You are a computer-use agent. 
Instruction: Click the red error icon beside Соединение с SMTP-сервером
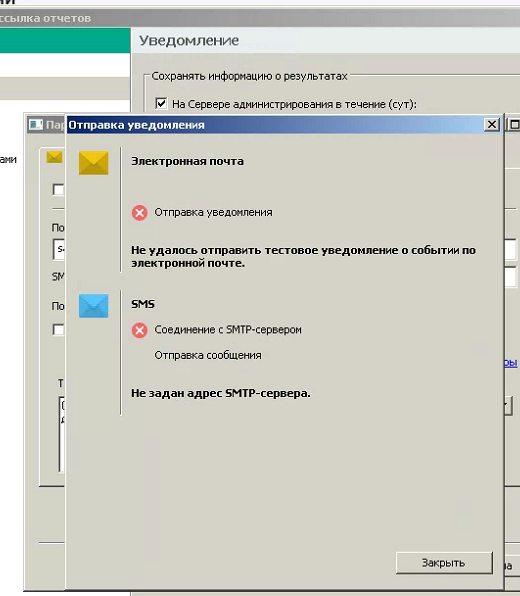click(140, 330)
